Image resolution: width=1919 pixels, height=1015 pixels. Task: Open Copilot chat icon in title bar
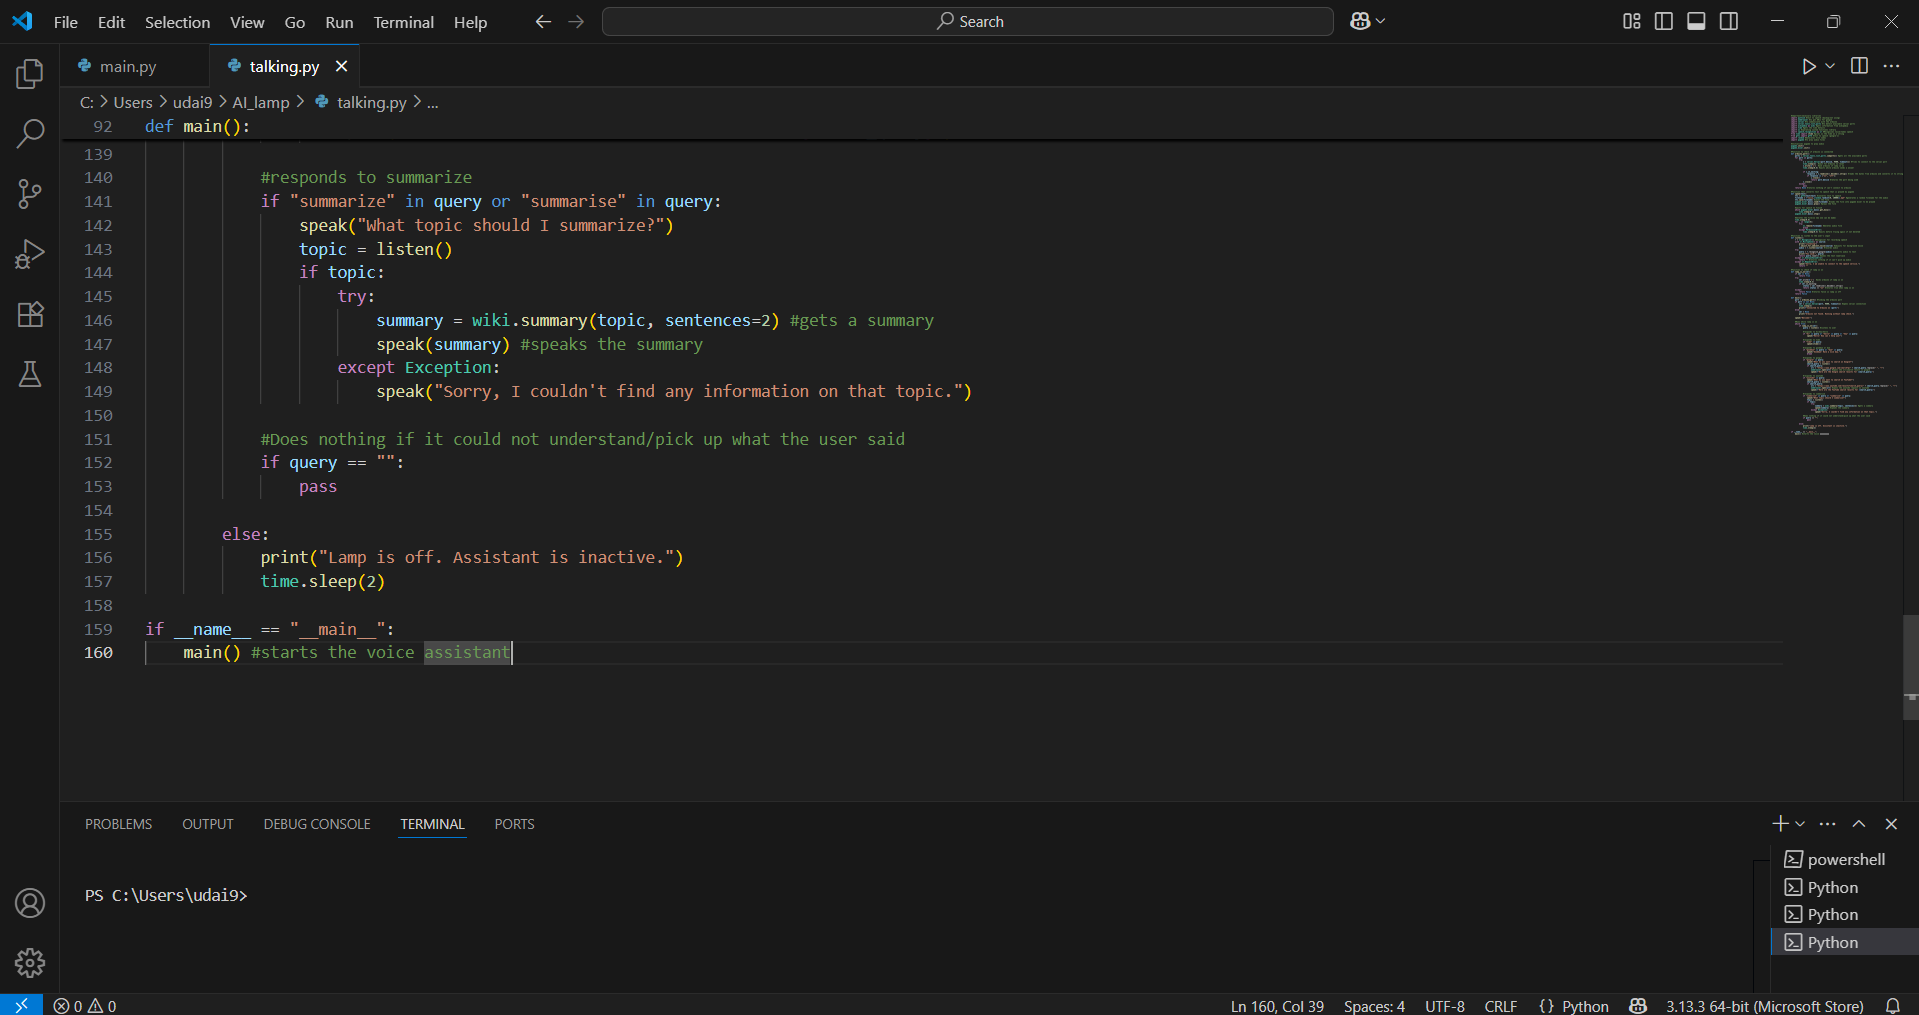pyautogui.click(x=1360, y=21)
